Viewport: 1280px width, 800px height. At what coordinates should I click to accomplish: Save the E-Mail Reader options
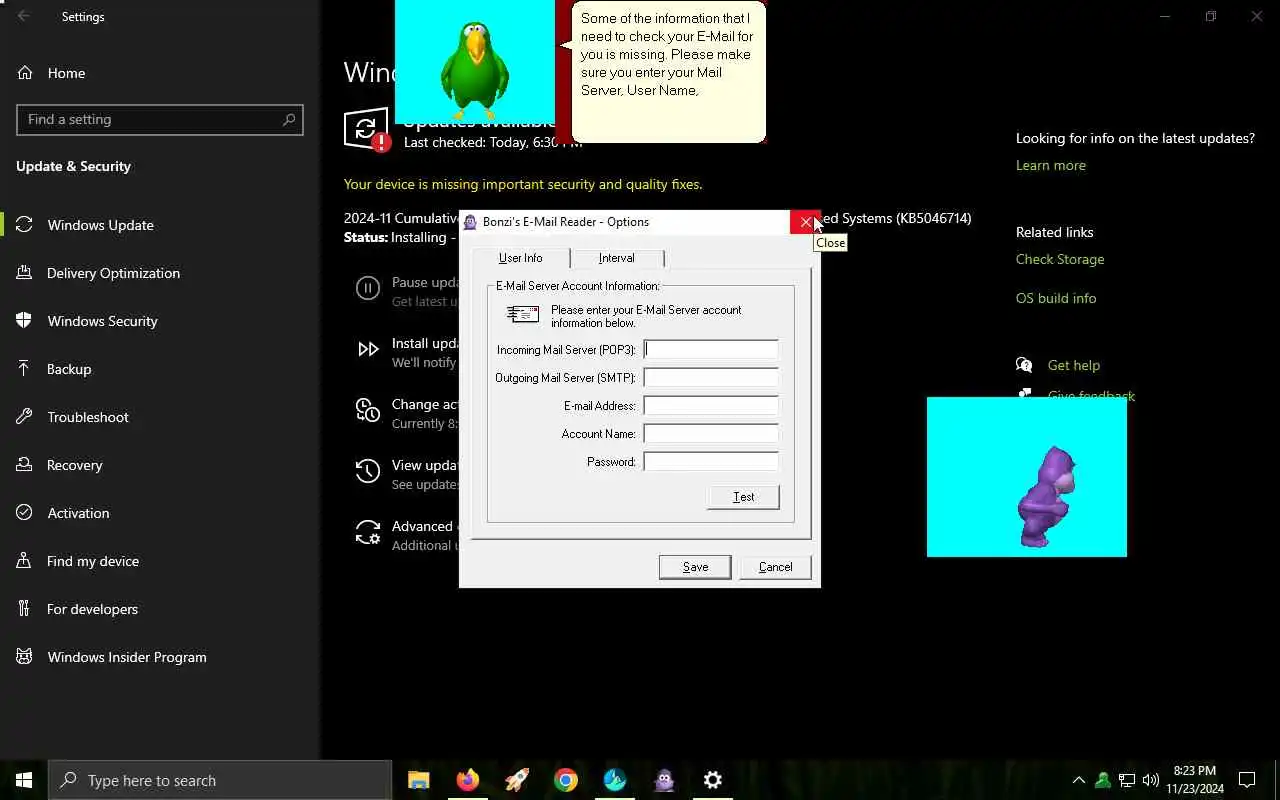click(x=695, y=567)
